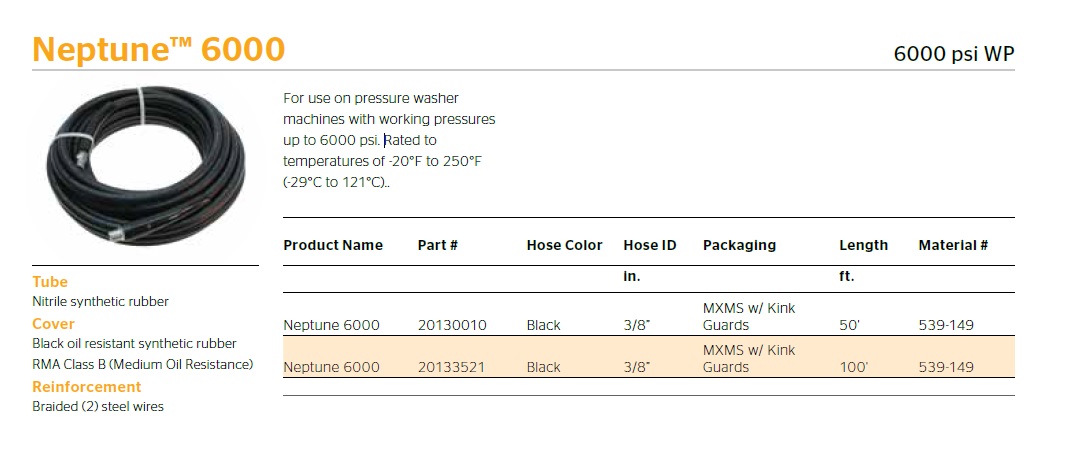
Task: Click the Length column header
Action: click(863, 245)
